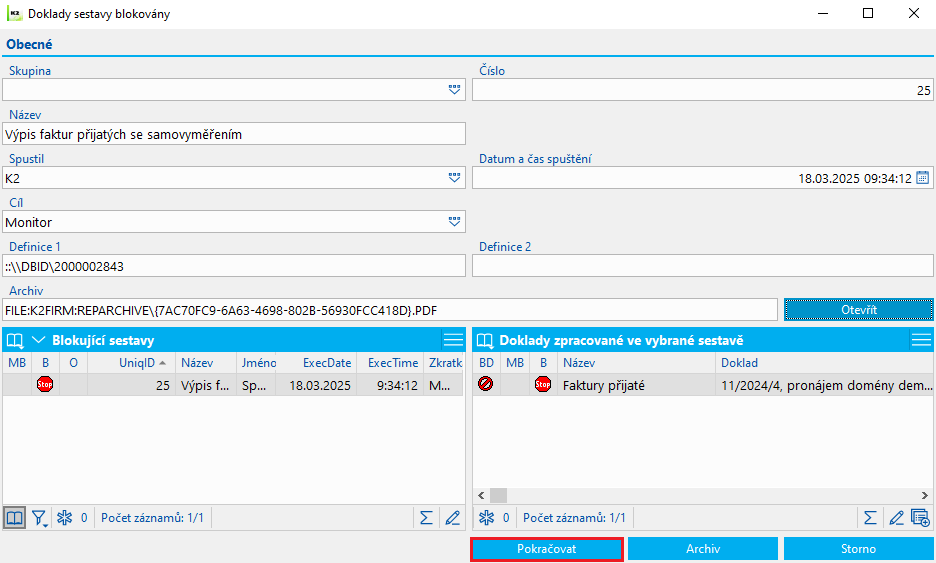Click Název column header in right table
The width and height of the screenshot is (936, 563).
(x=636, y=362)
